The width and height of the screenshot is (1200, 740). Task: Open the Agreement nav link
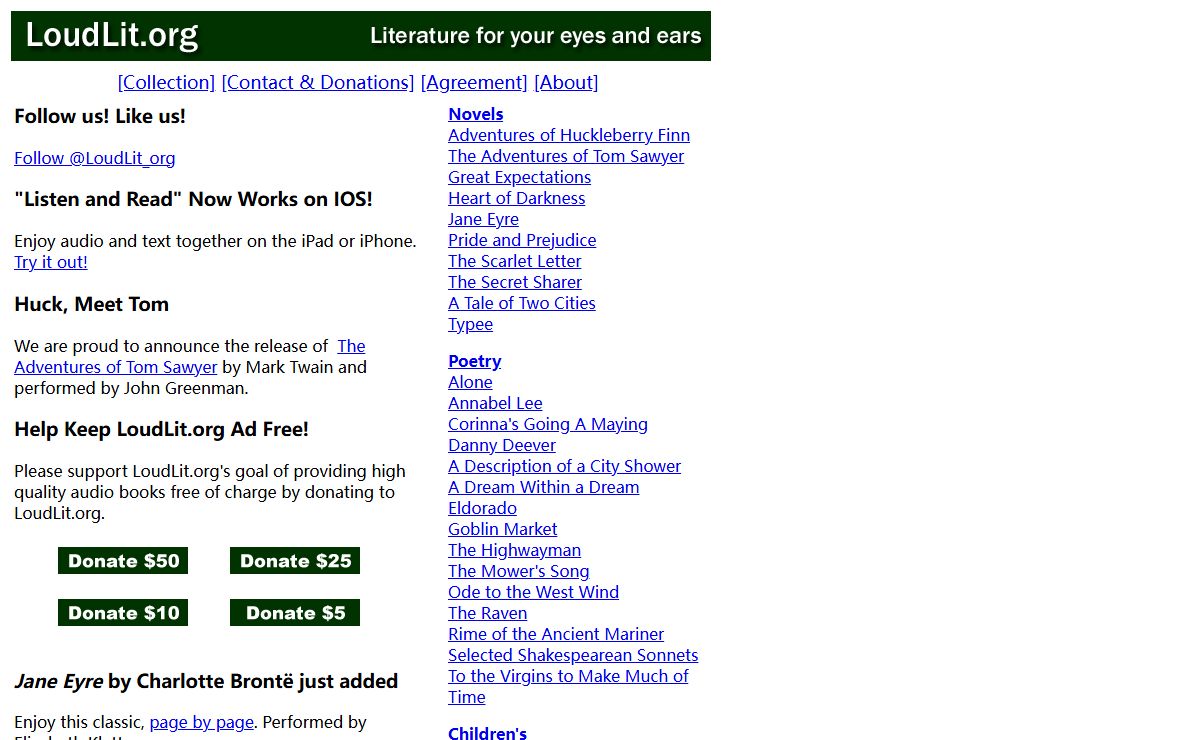(474, 83)
